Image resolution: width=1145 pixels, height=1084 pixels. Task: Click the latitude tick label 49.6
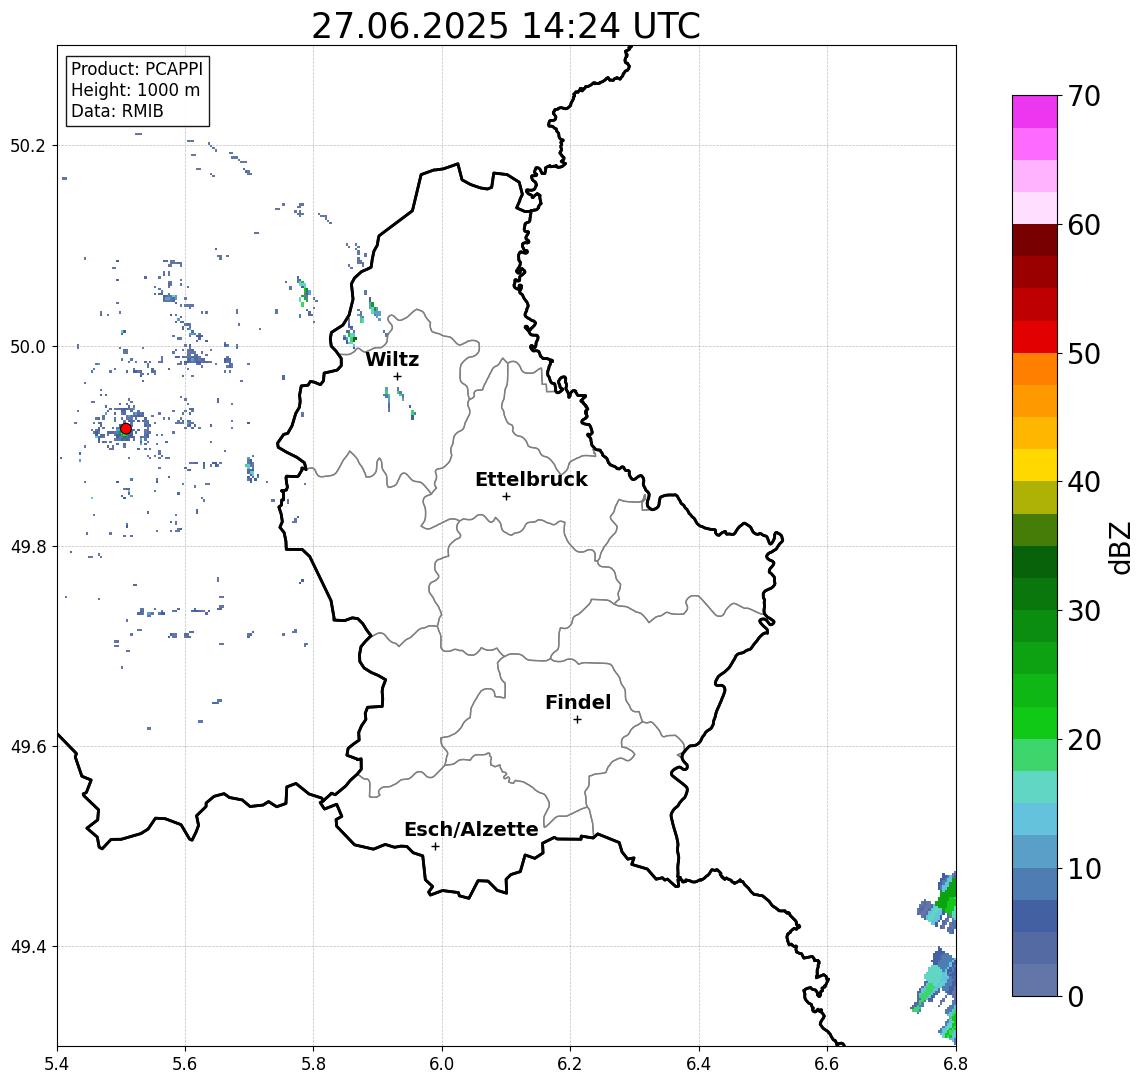click(x=28, y=747)
